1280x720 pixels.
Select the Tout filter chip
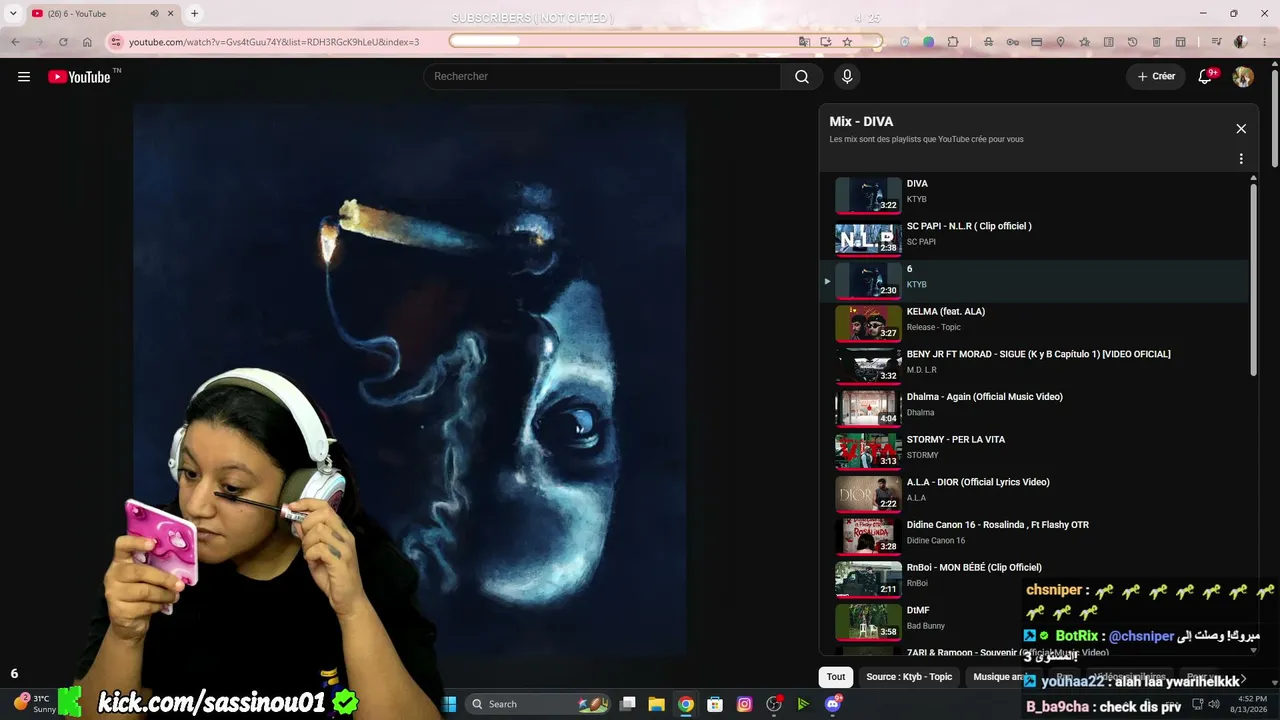[836, 677]
